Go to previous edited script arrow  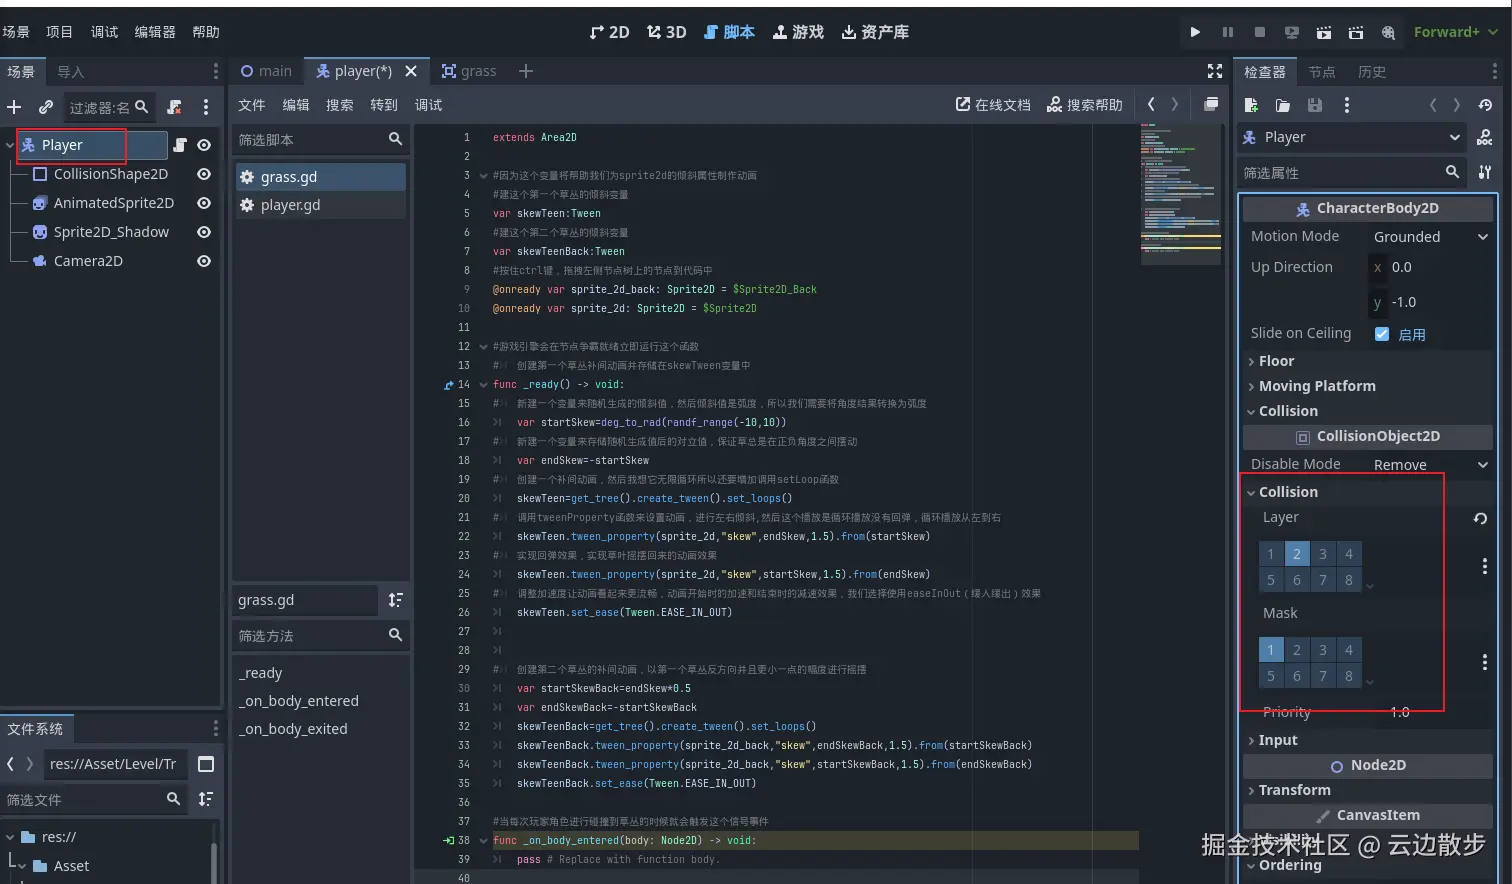click(1151, 104)
